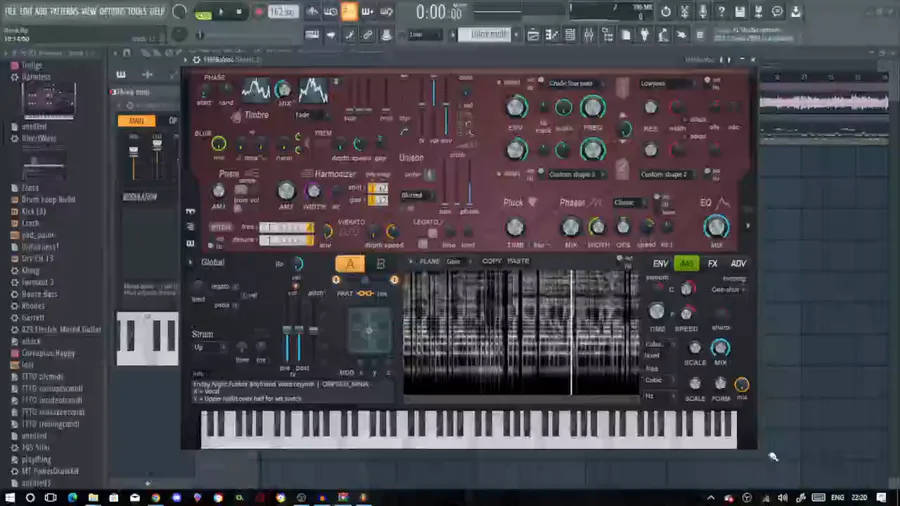Click the save project disk icon
This screenshot has width=900, height=506.
click(740, 11)
